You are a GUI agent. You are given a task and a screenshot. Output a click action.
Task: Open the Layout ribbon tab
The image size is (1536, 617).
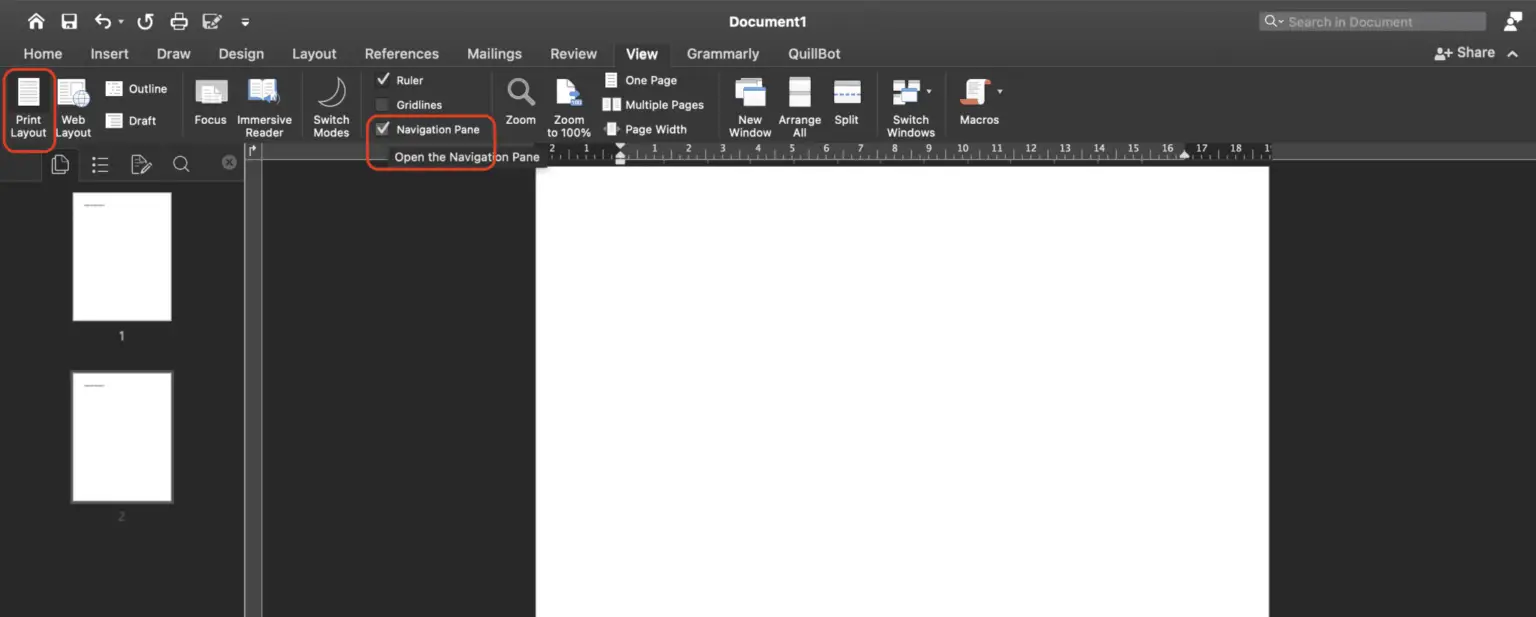click(314, 54)
